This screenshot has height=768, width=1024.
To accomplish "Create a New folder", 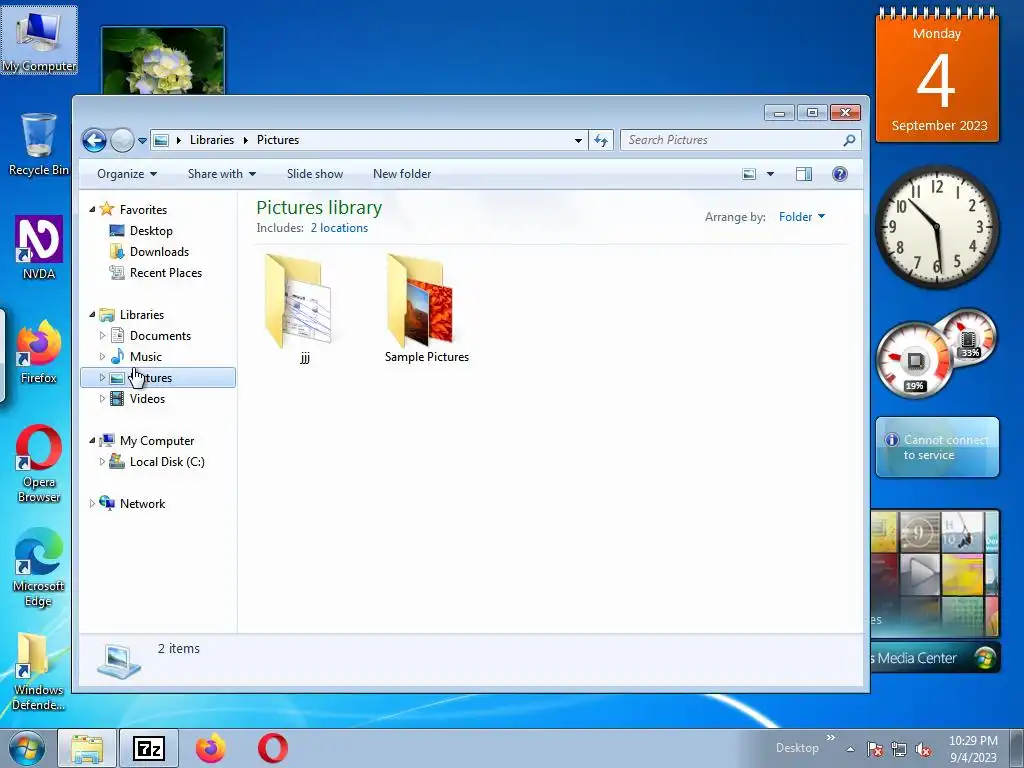I will point(402,174).
